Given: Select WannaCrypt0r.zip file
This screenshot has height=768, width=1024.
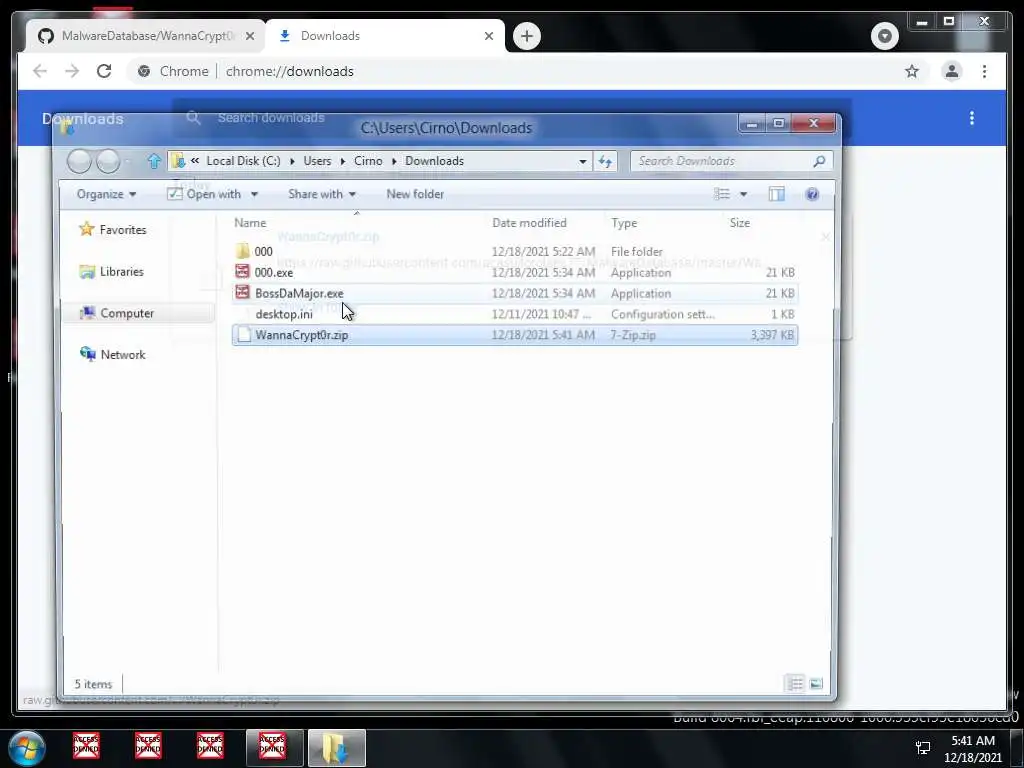Looking at the screenshot, I should 515,335.
